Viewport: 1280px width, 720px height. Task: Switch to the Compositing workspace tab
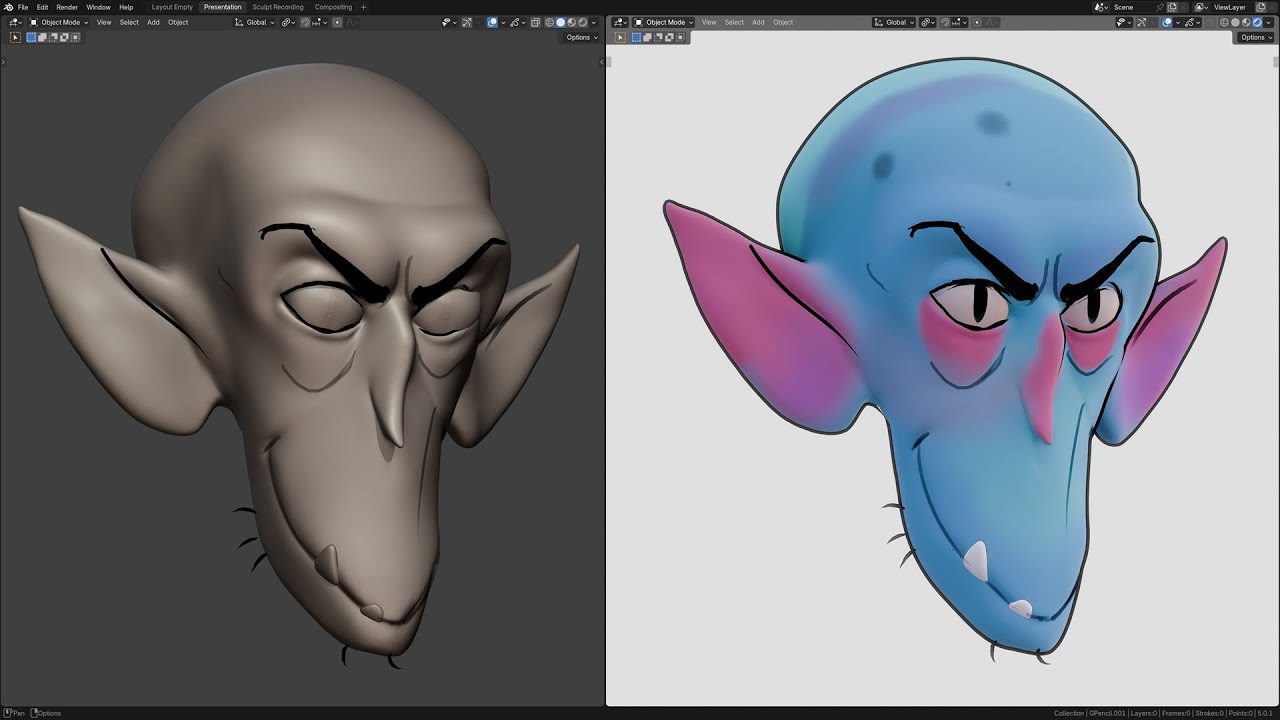[333, 7]
